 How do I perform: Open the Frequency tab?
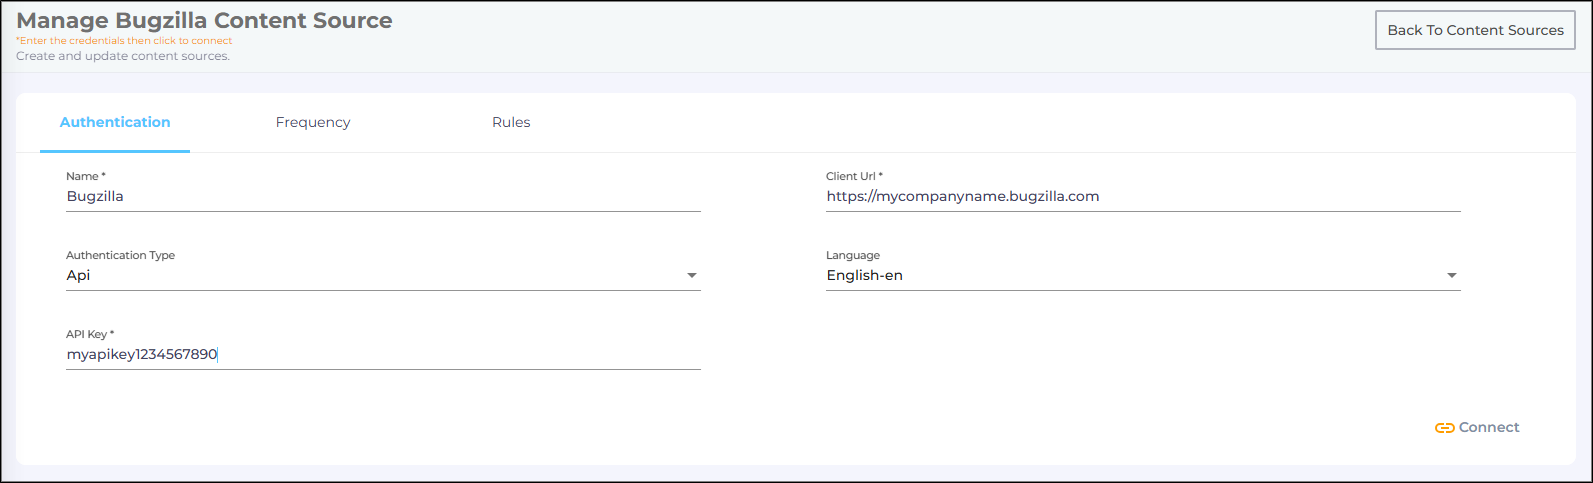313,122
